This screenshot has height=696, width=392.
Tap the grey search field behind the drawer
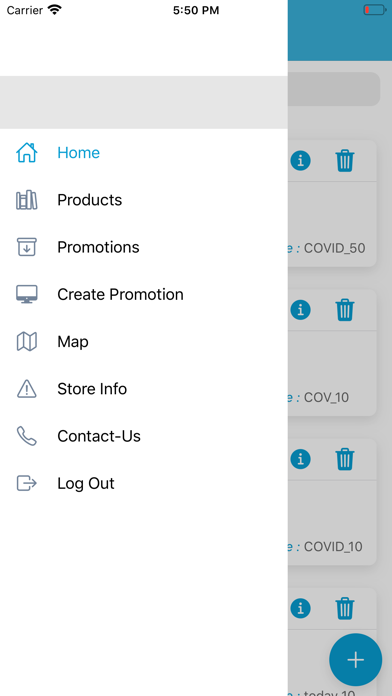click(334, 89)
